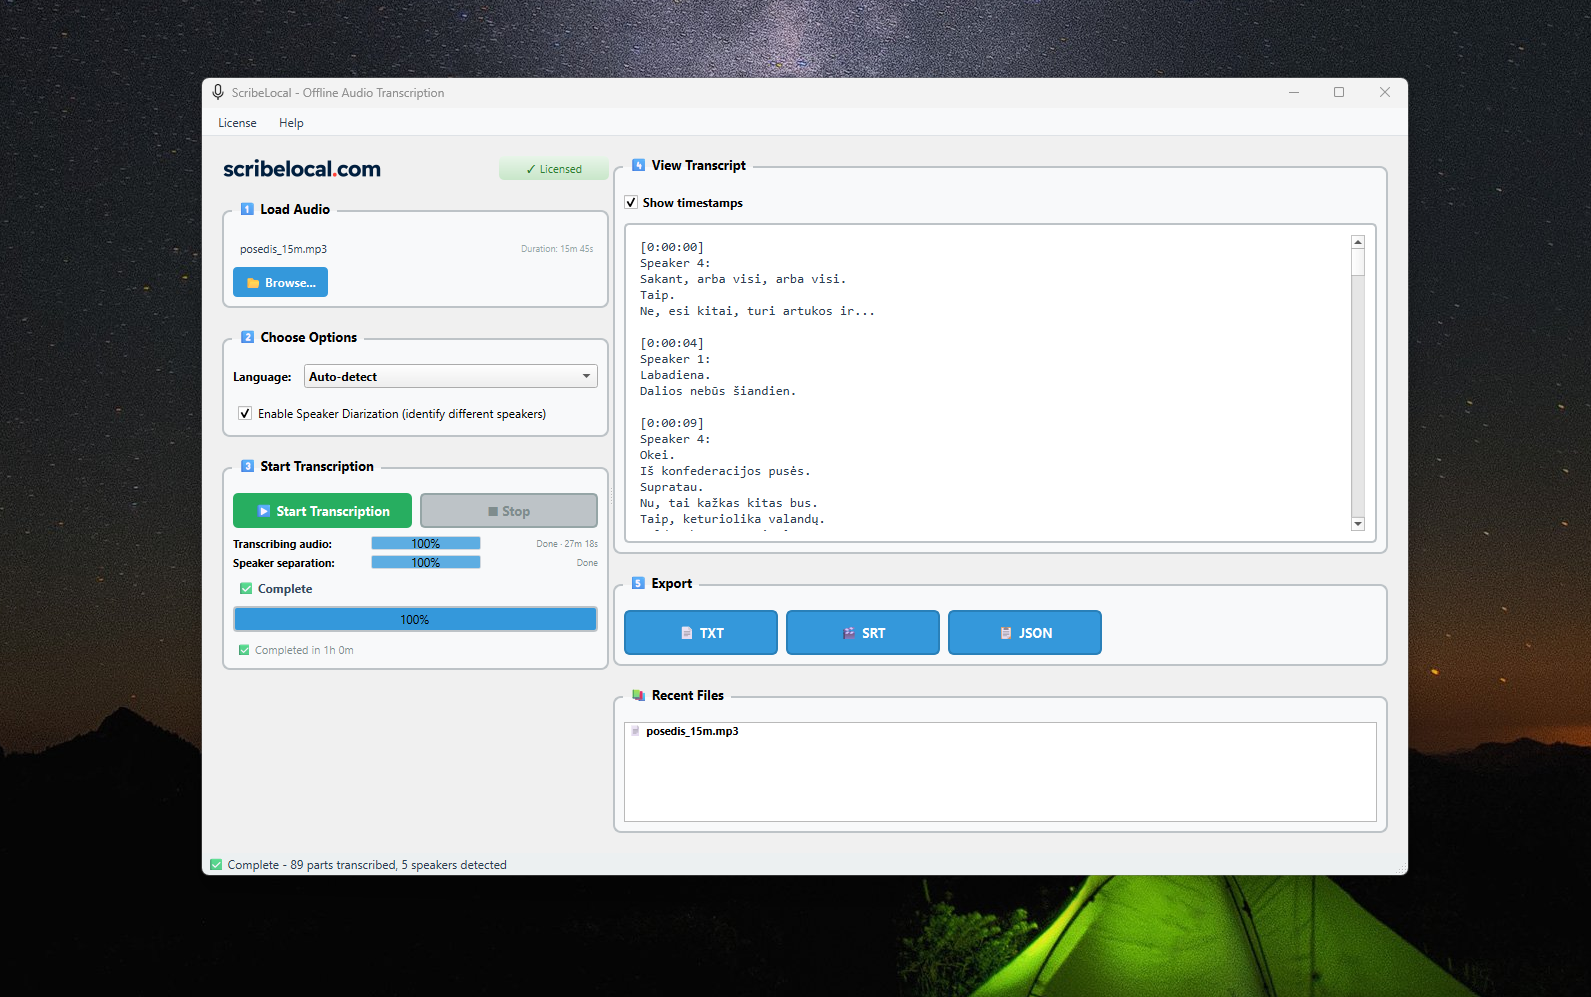Click the step 1 Load Audio number icon
Image resolution: width=1591 pixels, height=997 pixels.
click(247, 209)
